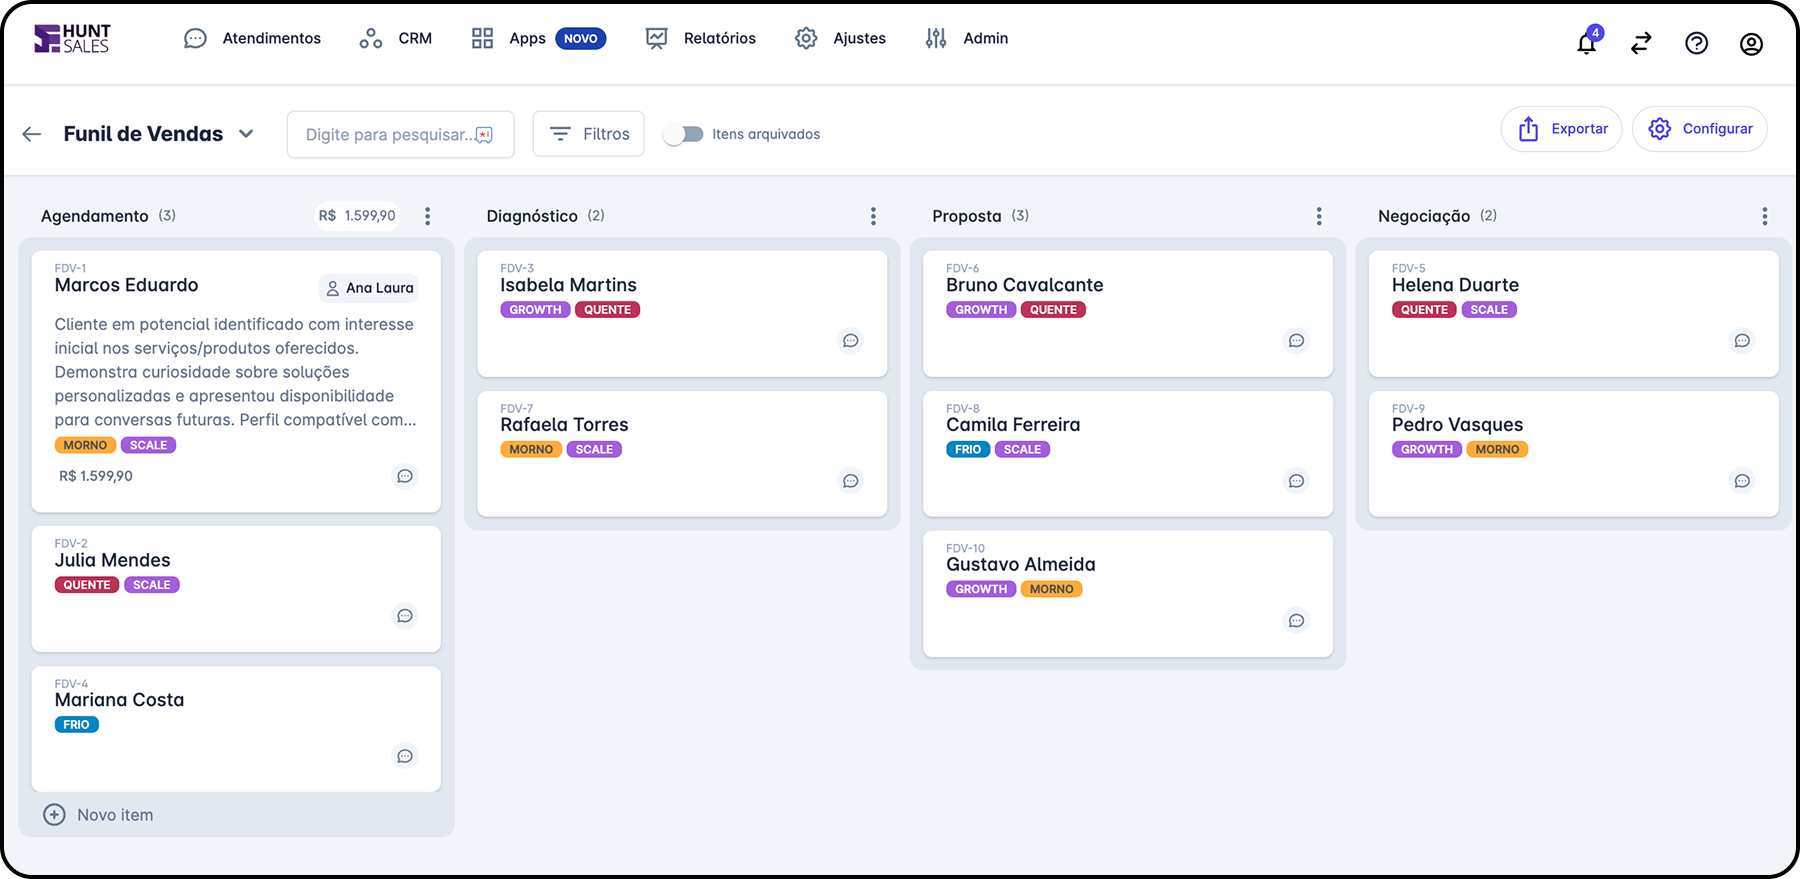Click the plus icon beside Novo item
1800x879 pixels.
(x=54, y=815)
